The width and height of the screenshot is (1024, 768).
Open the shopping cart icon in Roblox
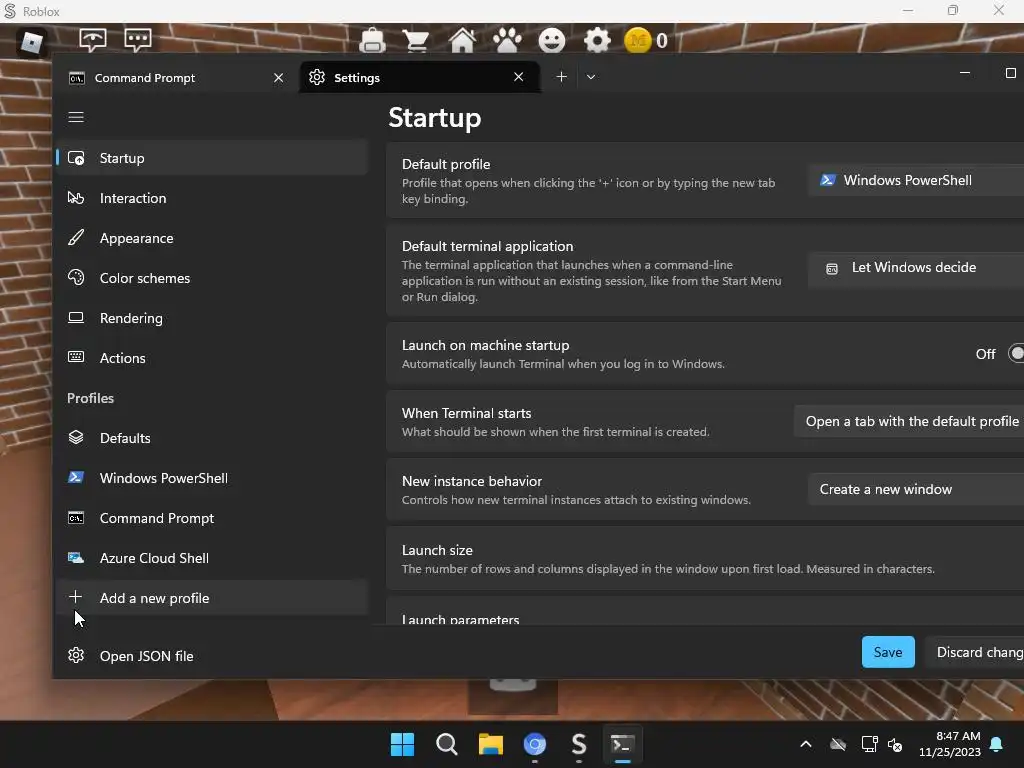(415, 40)
